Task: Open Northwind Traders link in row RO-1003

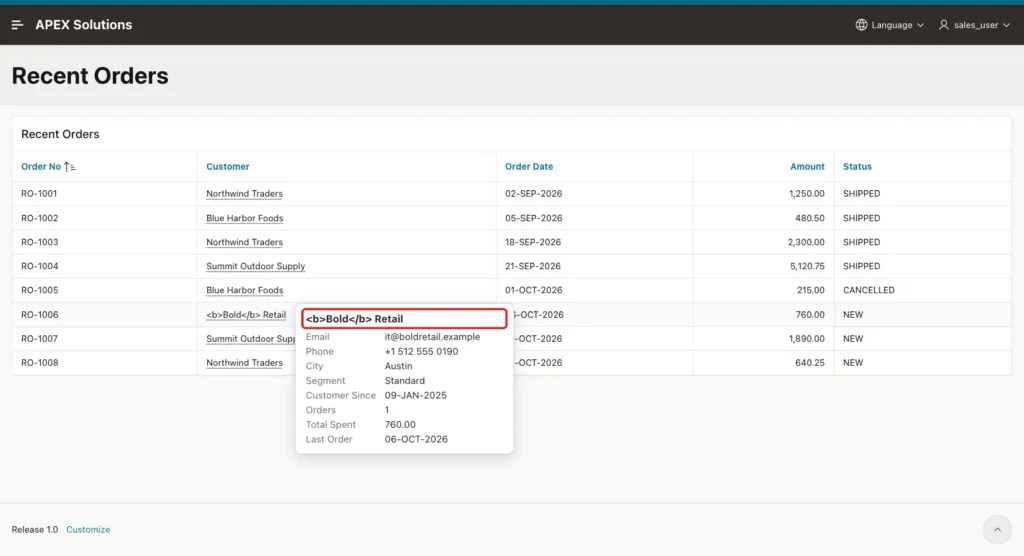Action: 244,242
